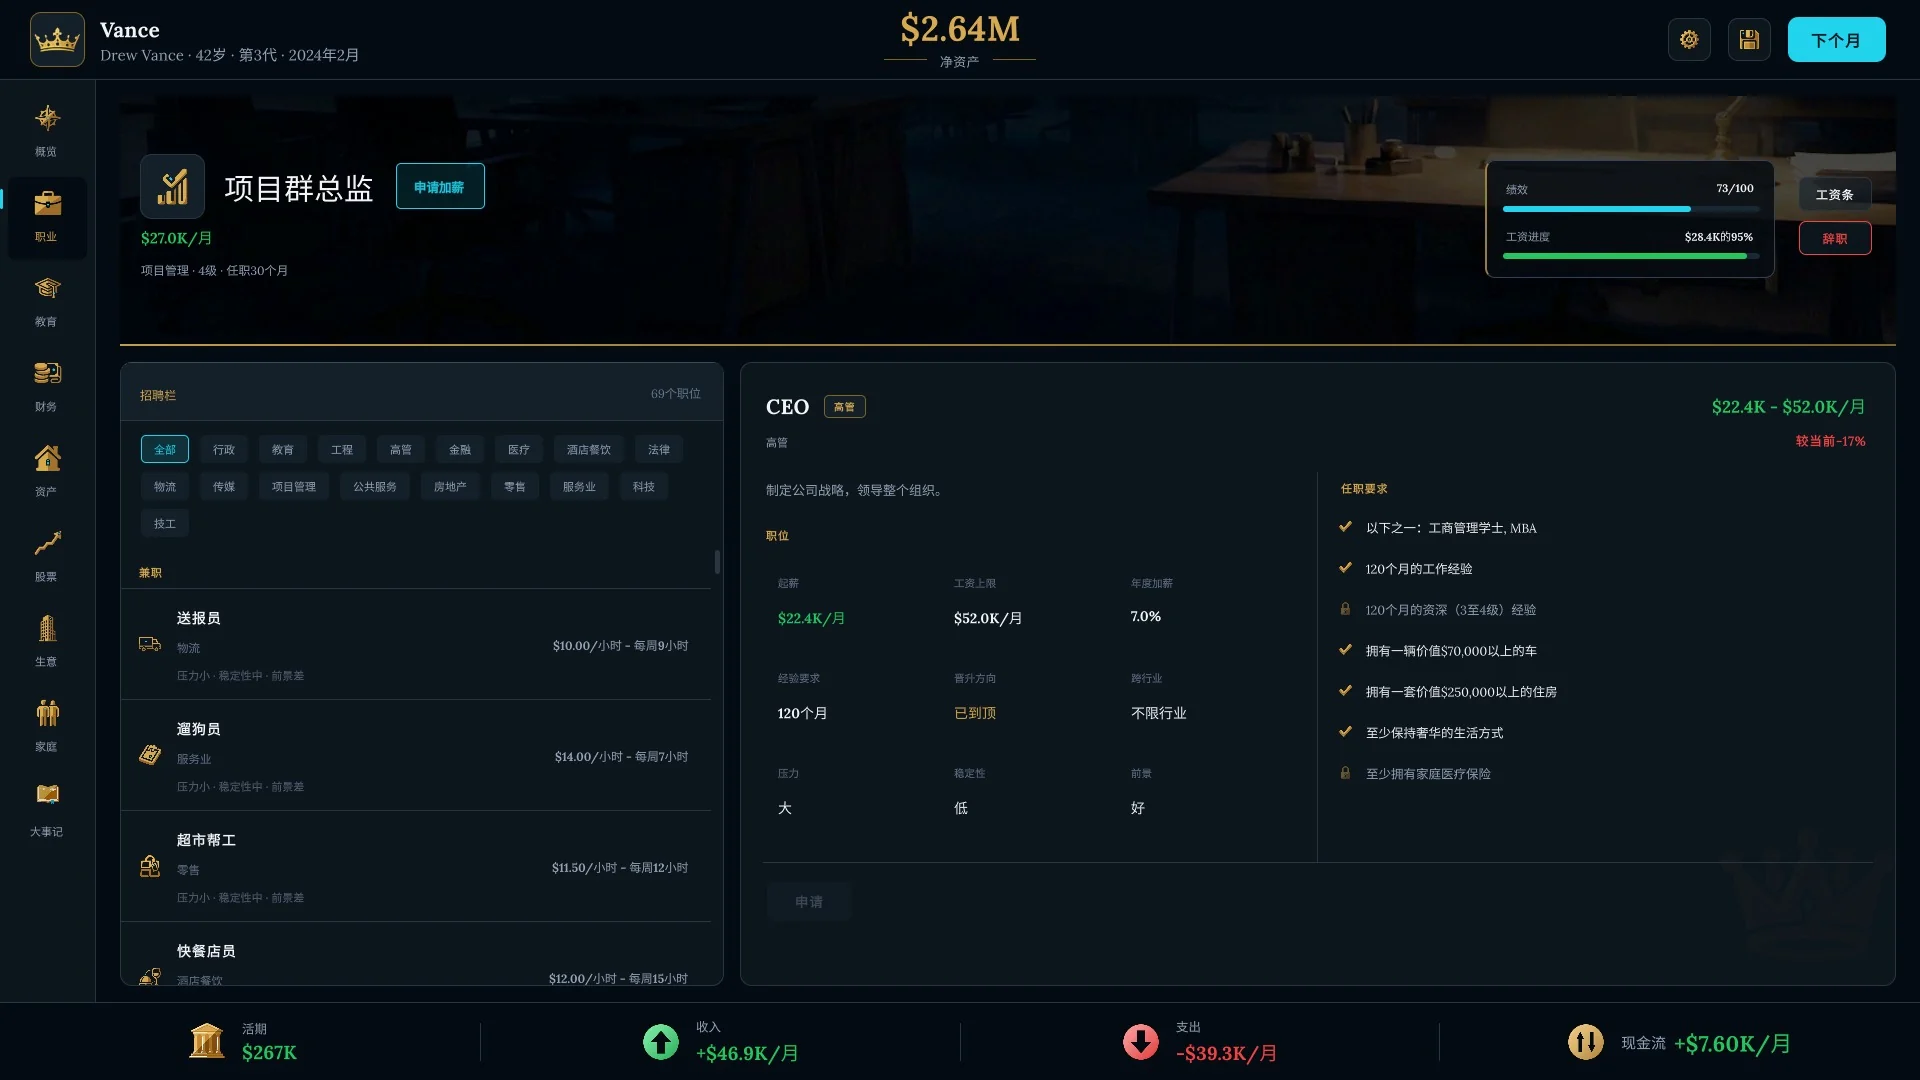Filter jobs by 项目管理
Viewport: 1920px width, 1080px height.
click(294, 487)
